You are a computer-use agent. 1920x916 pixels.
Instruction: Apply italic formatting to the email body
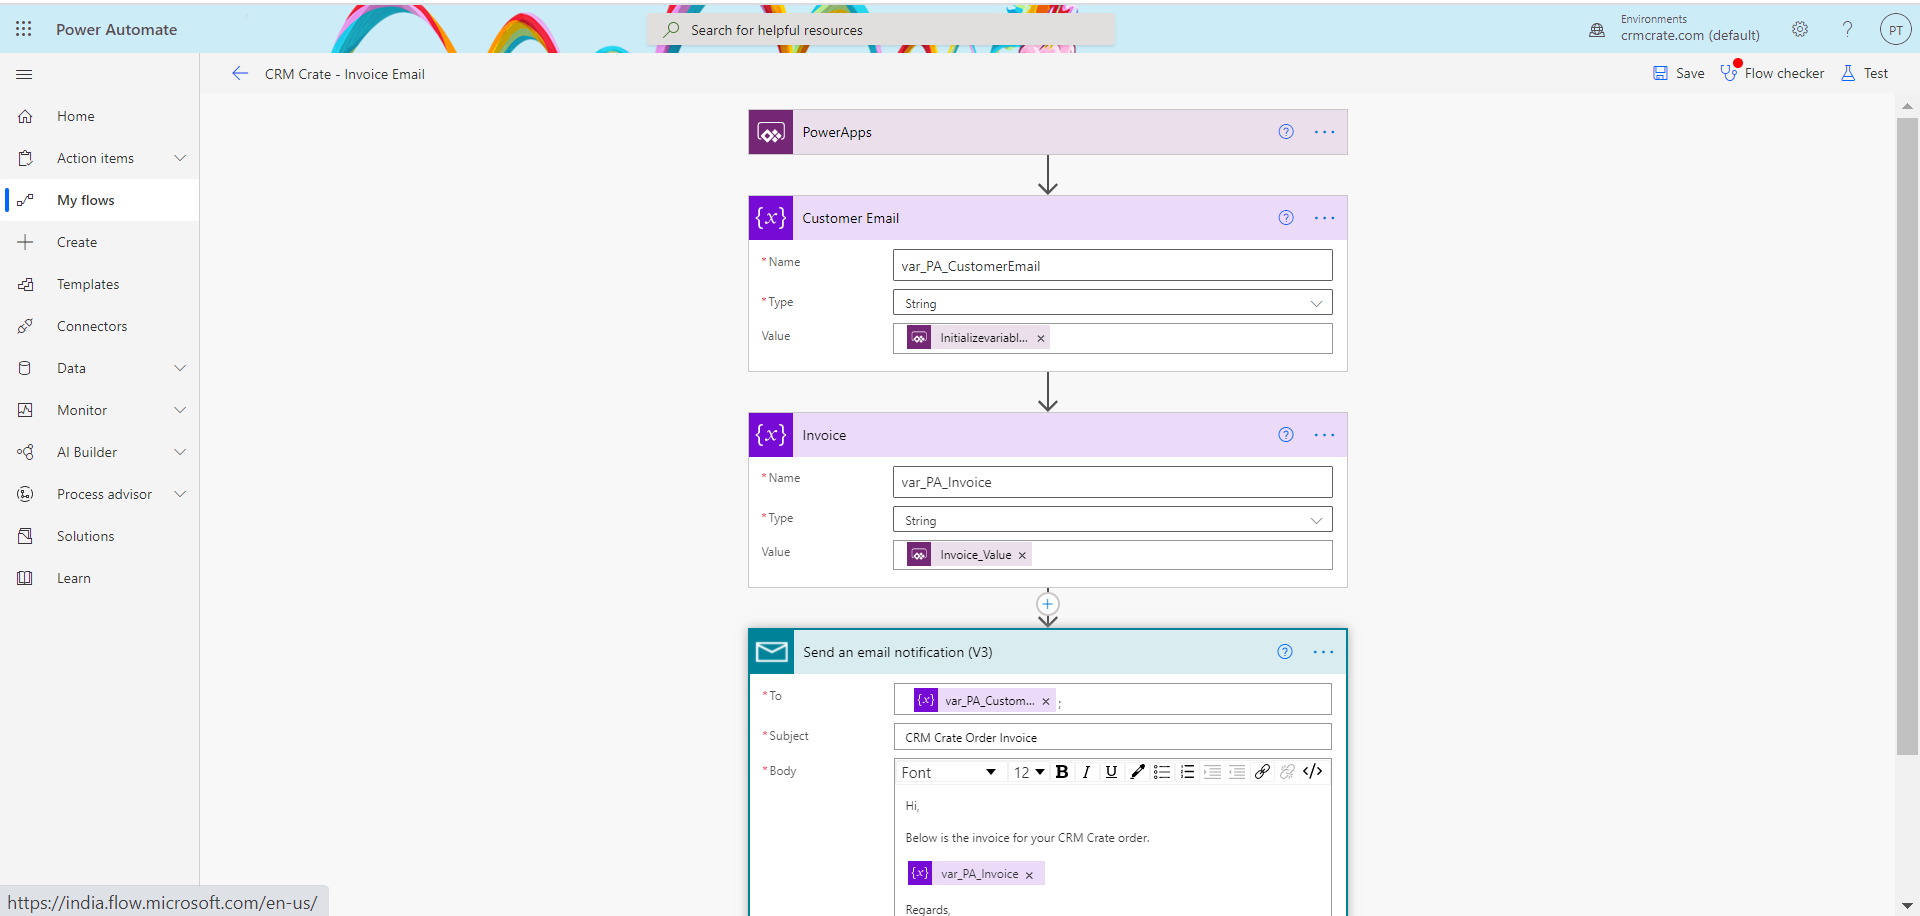pos(1087,771)
